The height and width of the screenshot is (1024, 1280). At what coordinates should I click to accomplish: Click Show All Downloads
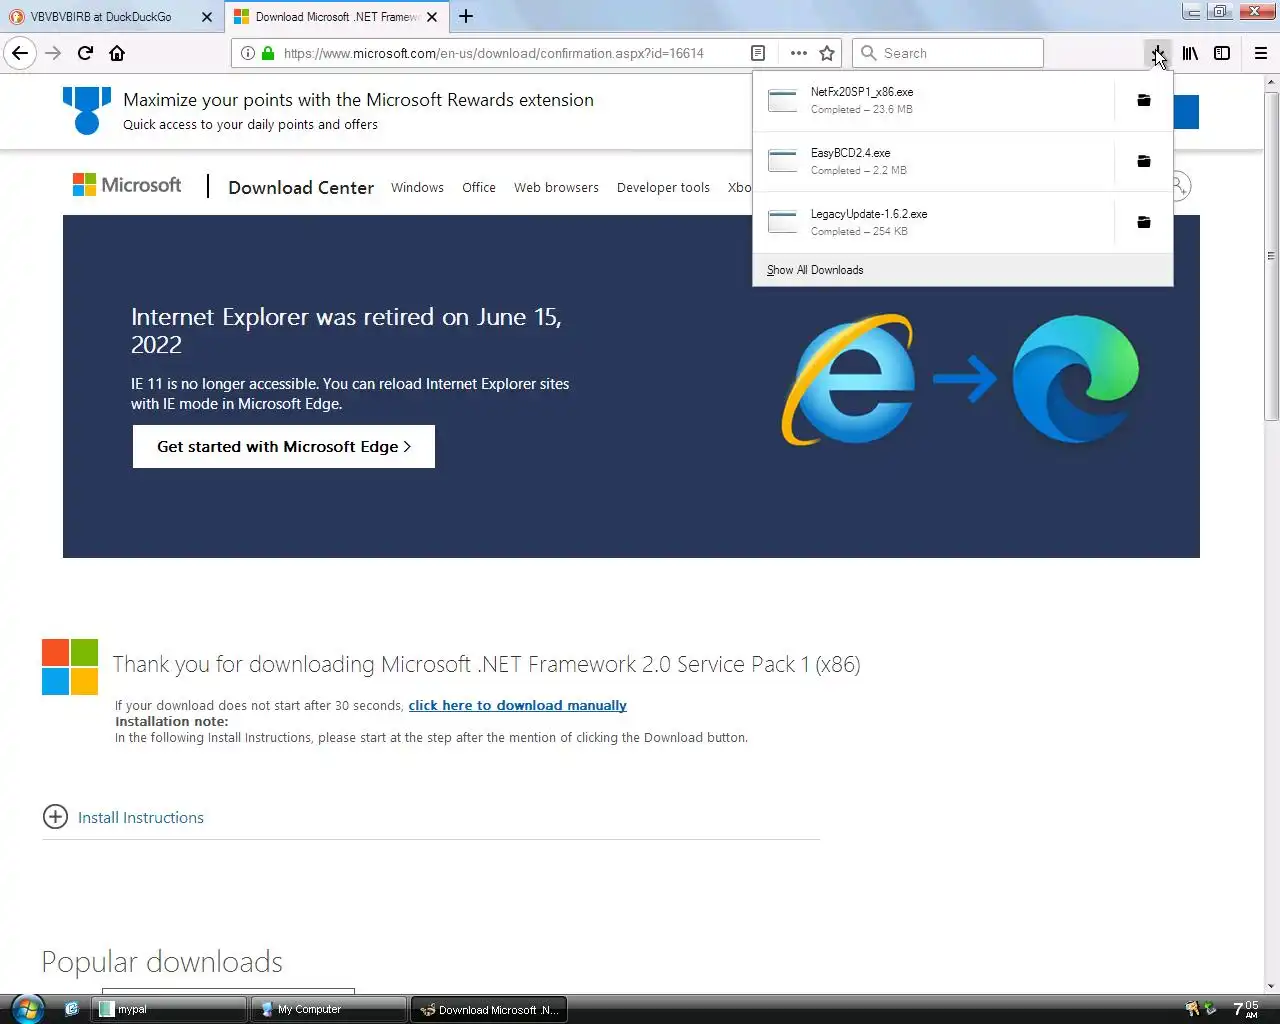click(815, 270)
